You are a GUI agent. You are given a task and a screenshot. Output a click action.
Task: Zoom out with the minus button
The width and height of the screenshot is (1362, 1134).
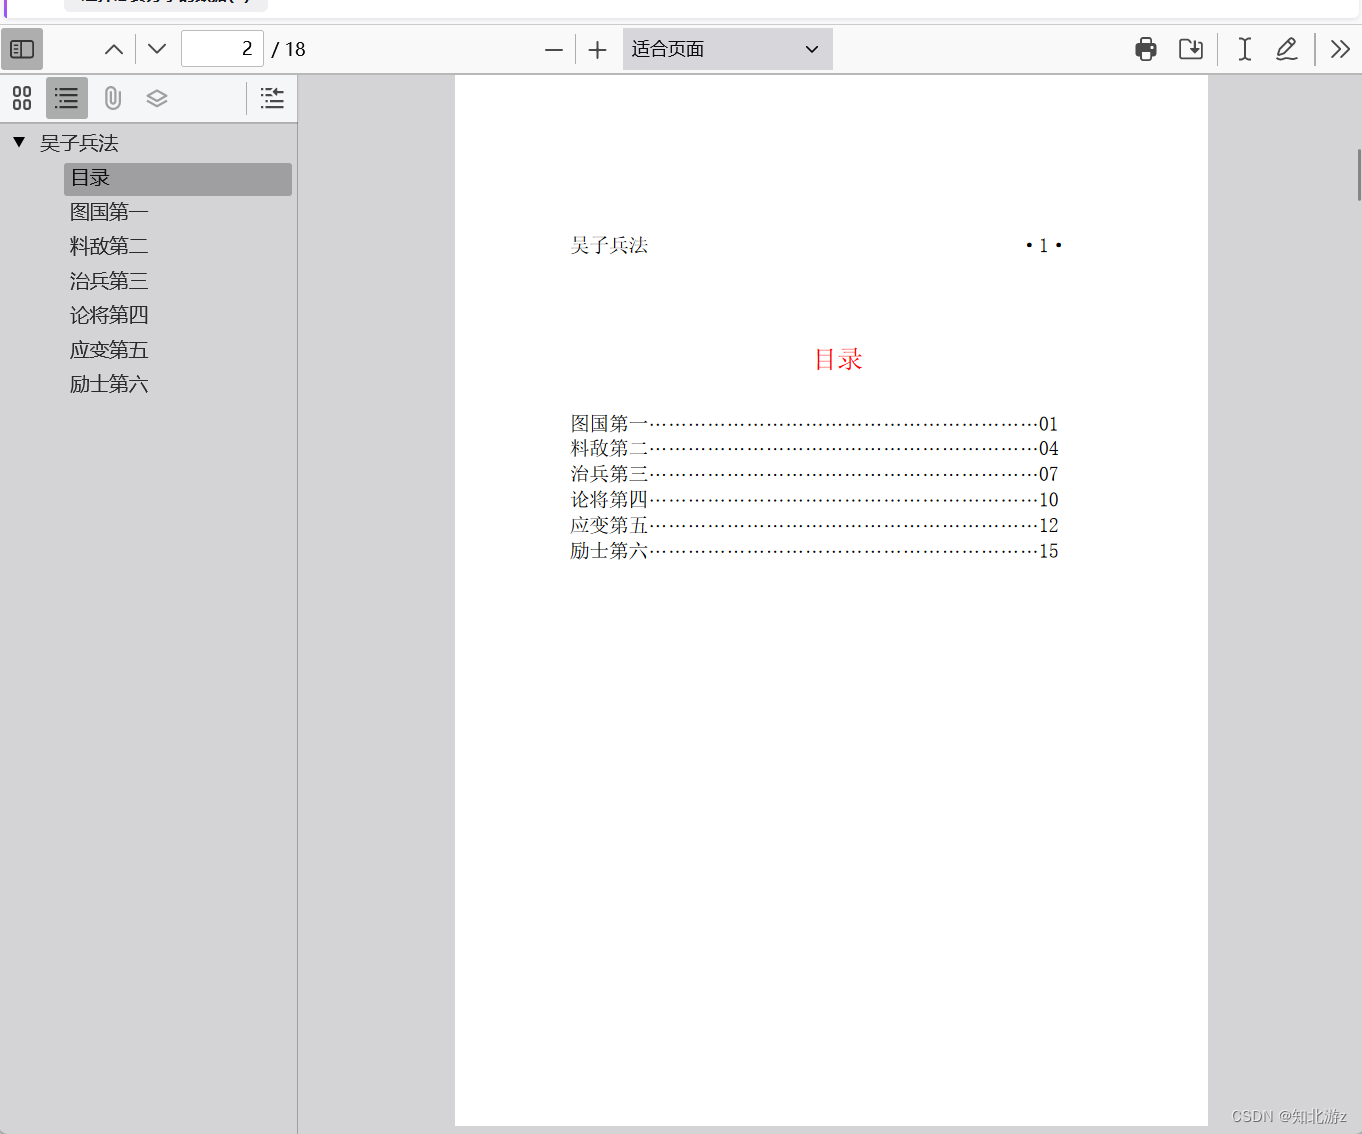tap(553, 50)
